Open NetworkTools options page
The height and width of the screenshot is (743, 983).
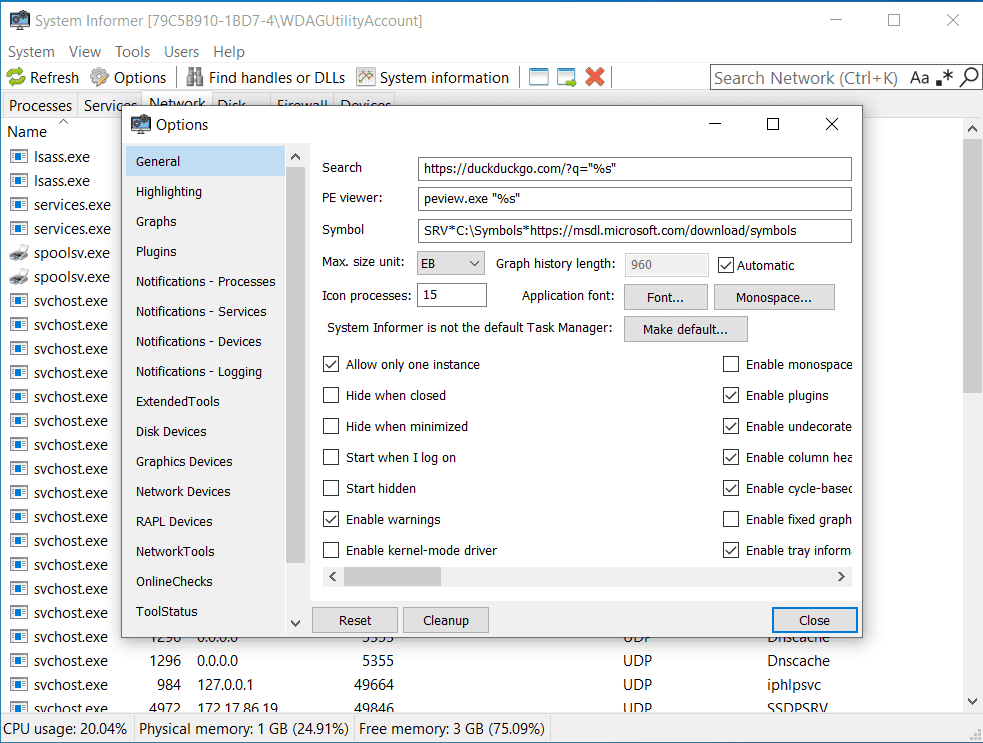206,551
